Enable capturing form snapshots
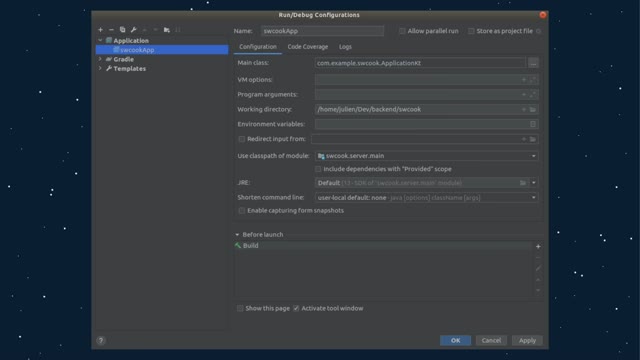Image resolution: width=640 pixels, height=360 pixels. point(242,211)
